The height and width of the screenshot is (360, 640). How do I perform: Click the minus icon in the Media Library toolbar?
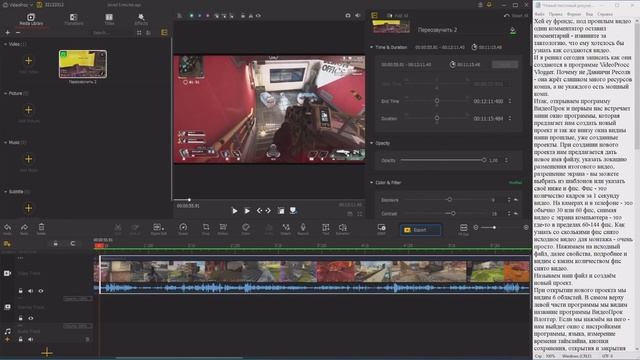pyautogui.click(x=18, y=33)
